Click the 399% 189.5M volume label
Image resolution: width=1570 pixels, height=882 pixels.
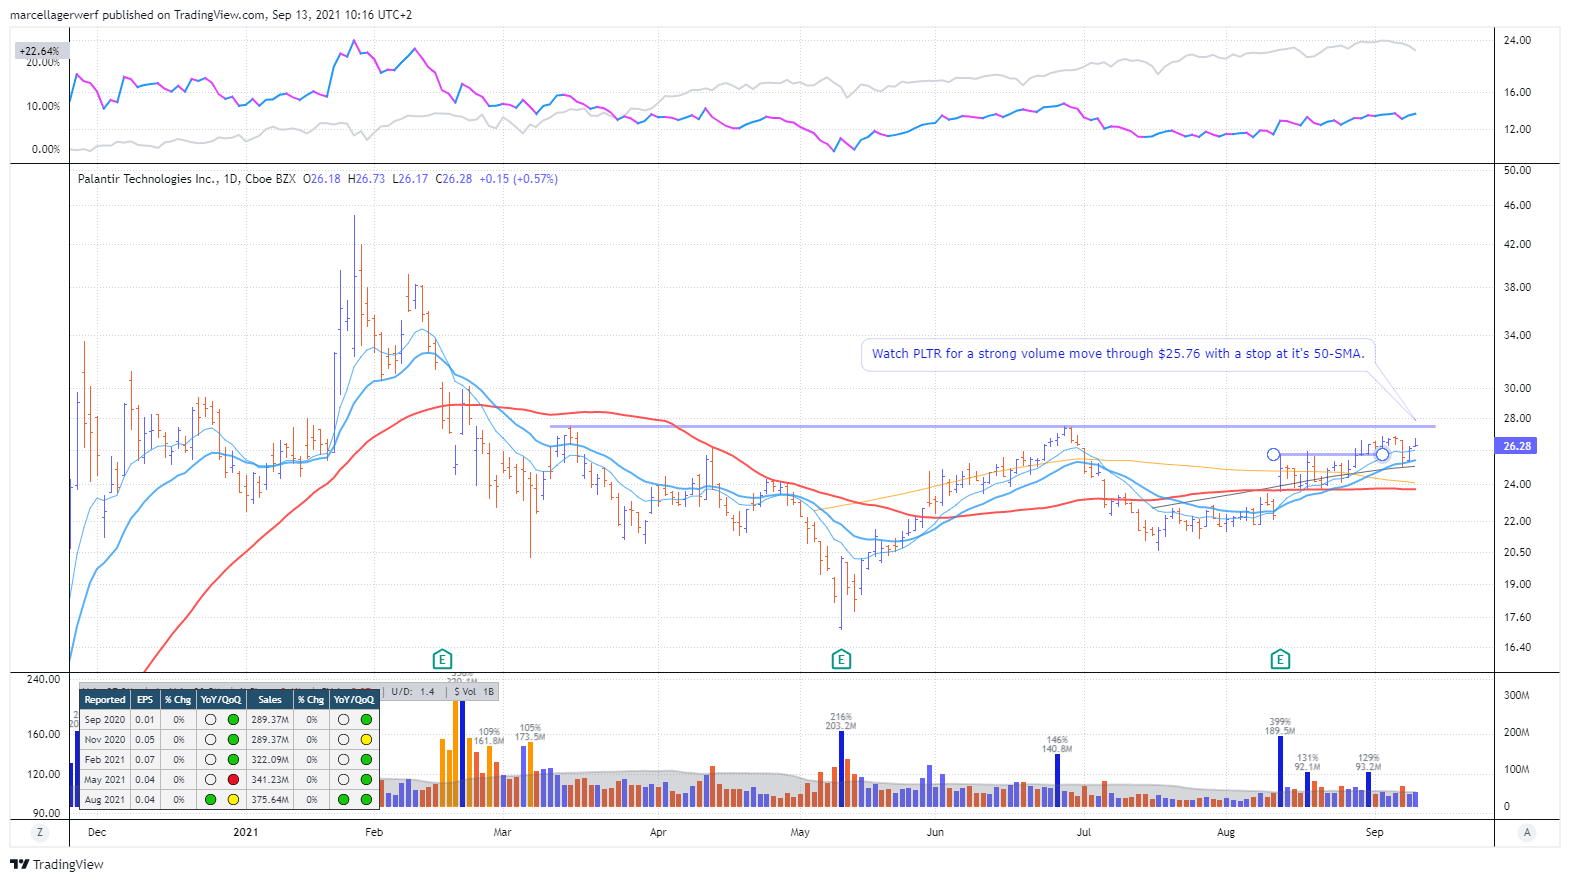pos(1280,726)
